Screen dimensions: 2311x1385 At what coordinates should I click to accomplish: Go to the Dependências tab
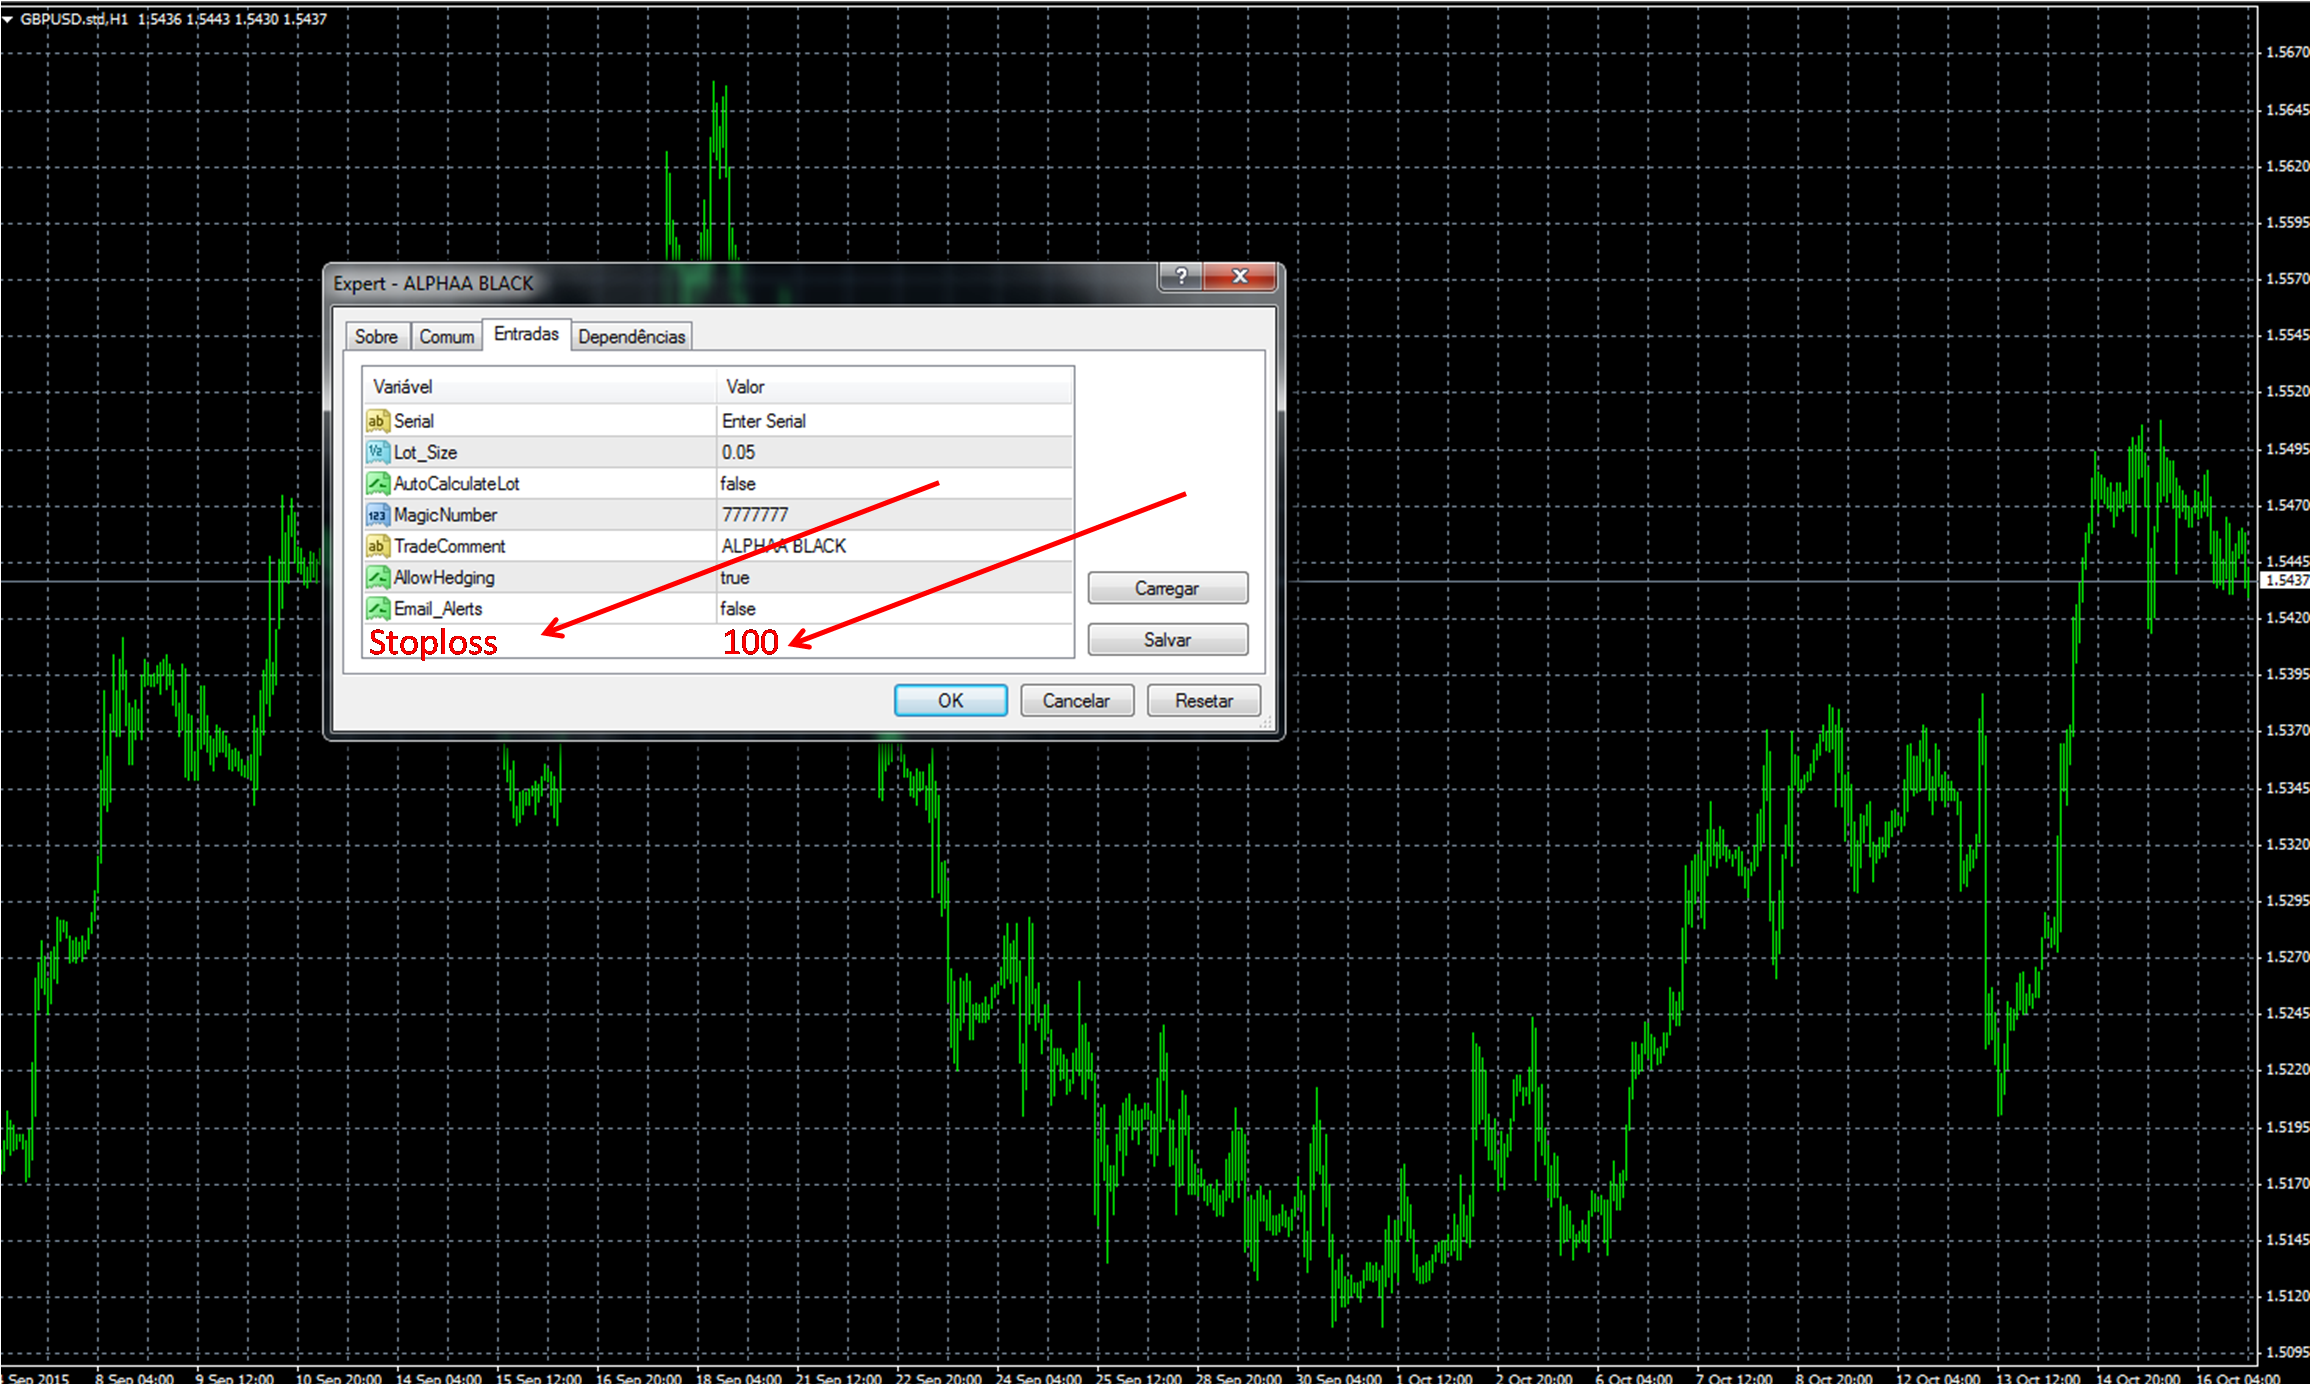pos(631,337)
